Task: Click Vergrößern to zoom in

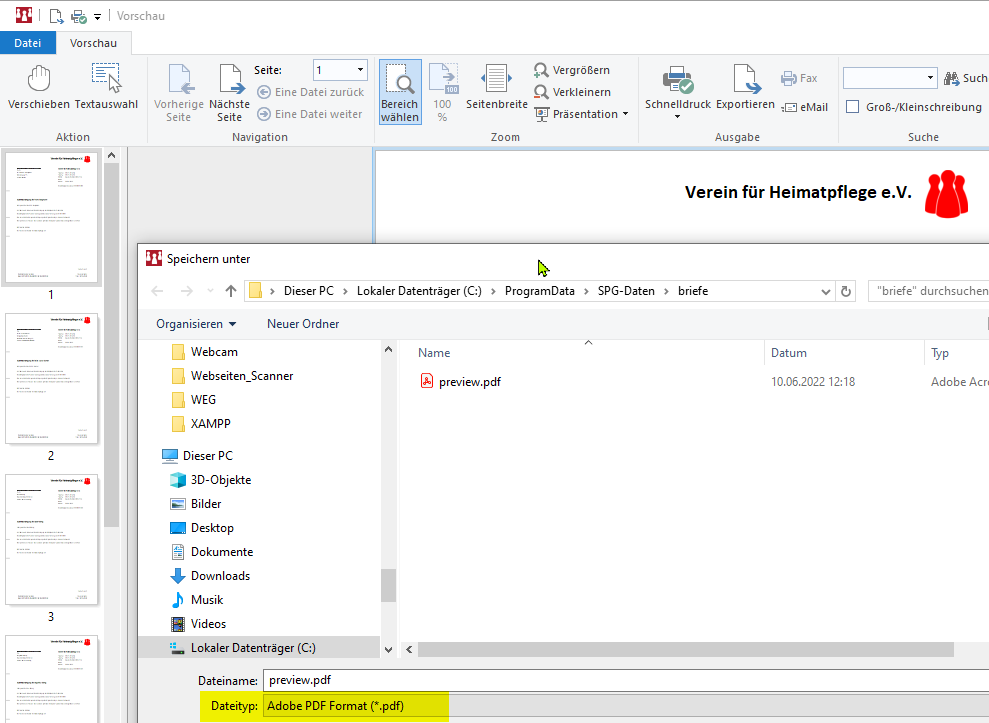Action: [x=572, y=70]
